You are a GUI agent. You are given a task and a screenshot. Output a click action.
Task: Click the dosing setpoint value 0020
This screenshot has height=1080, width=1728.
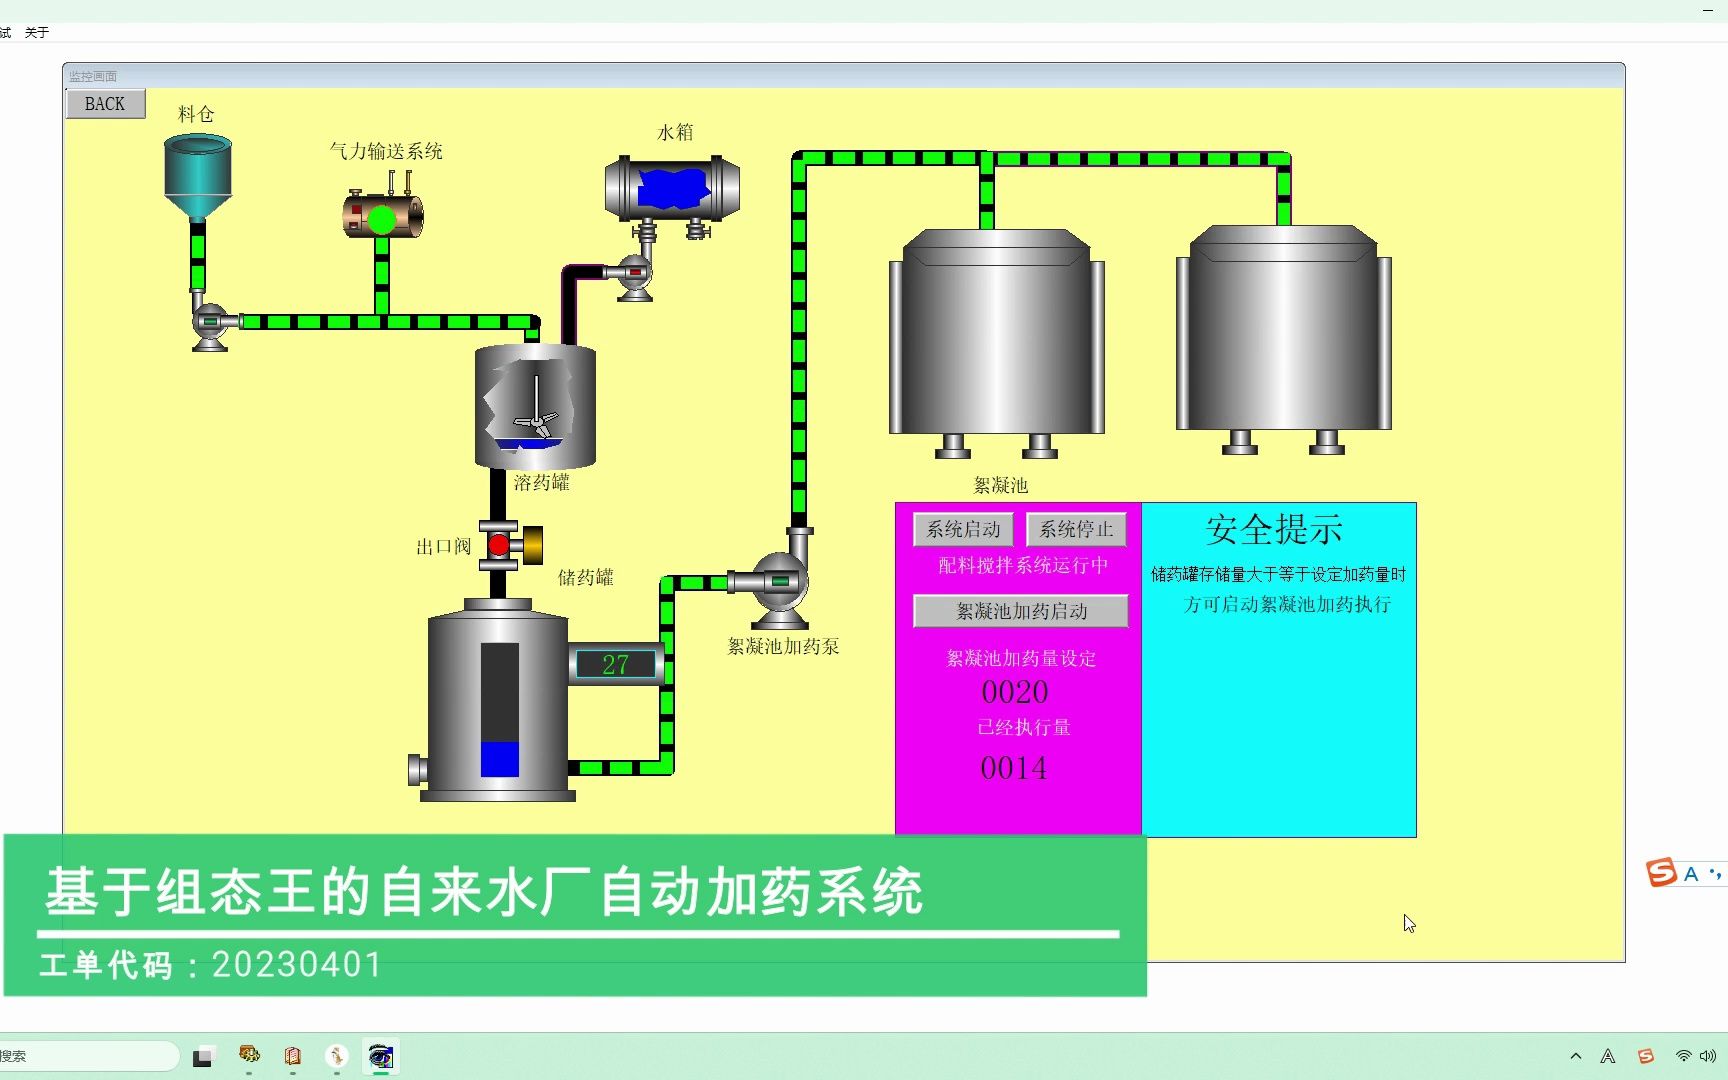[x=1015, y=692]
